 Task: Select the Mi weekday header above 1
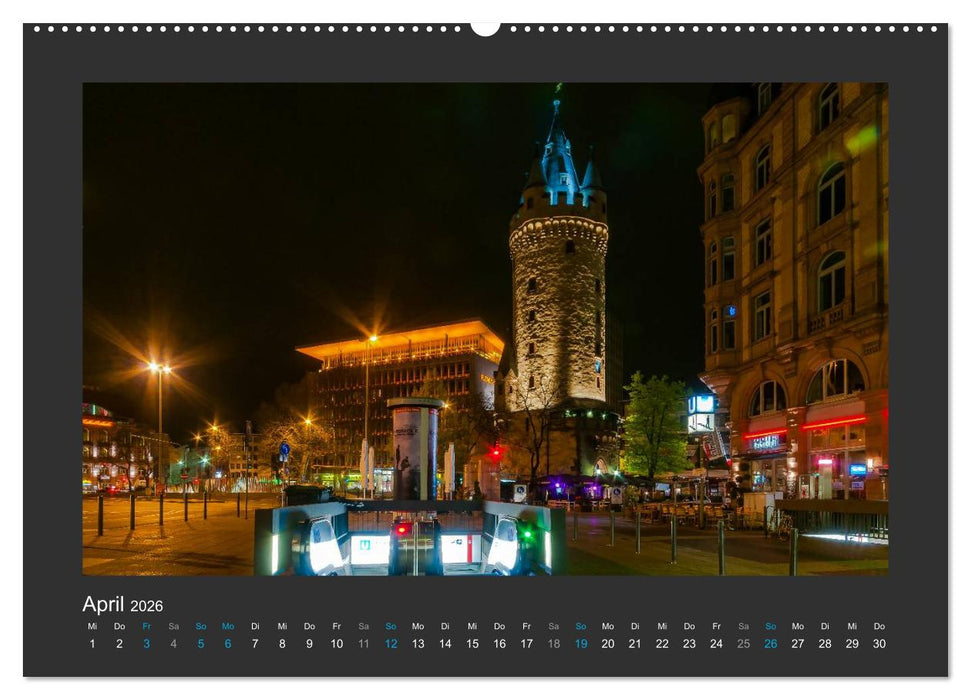pos(92,626)
